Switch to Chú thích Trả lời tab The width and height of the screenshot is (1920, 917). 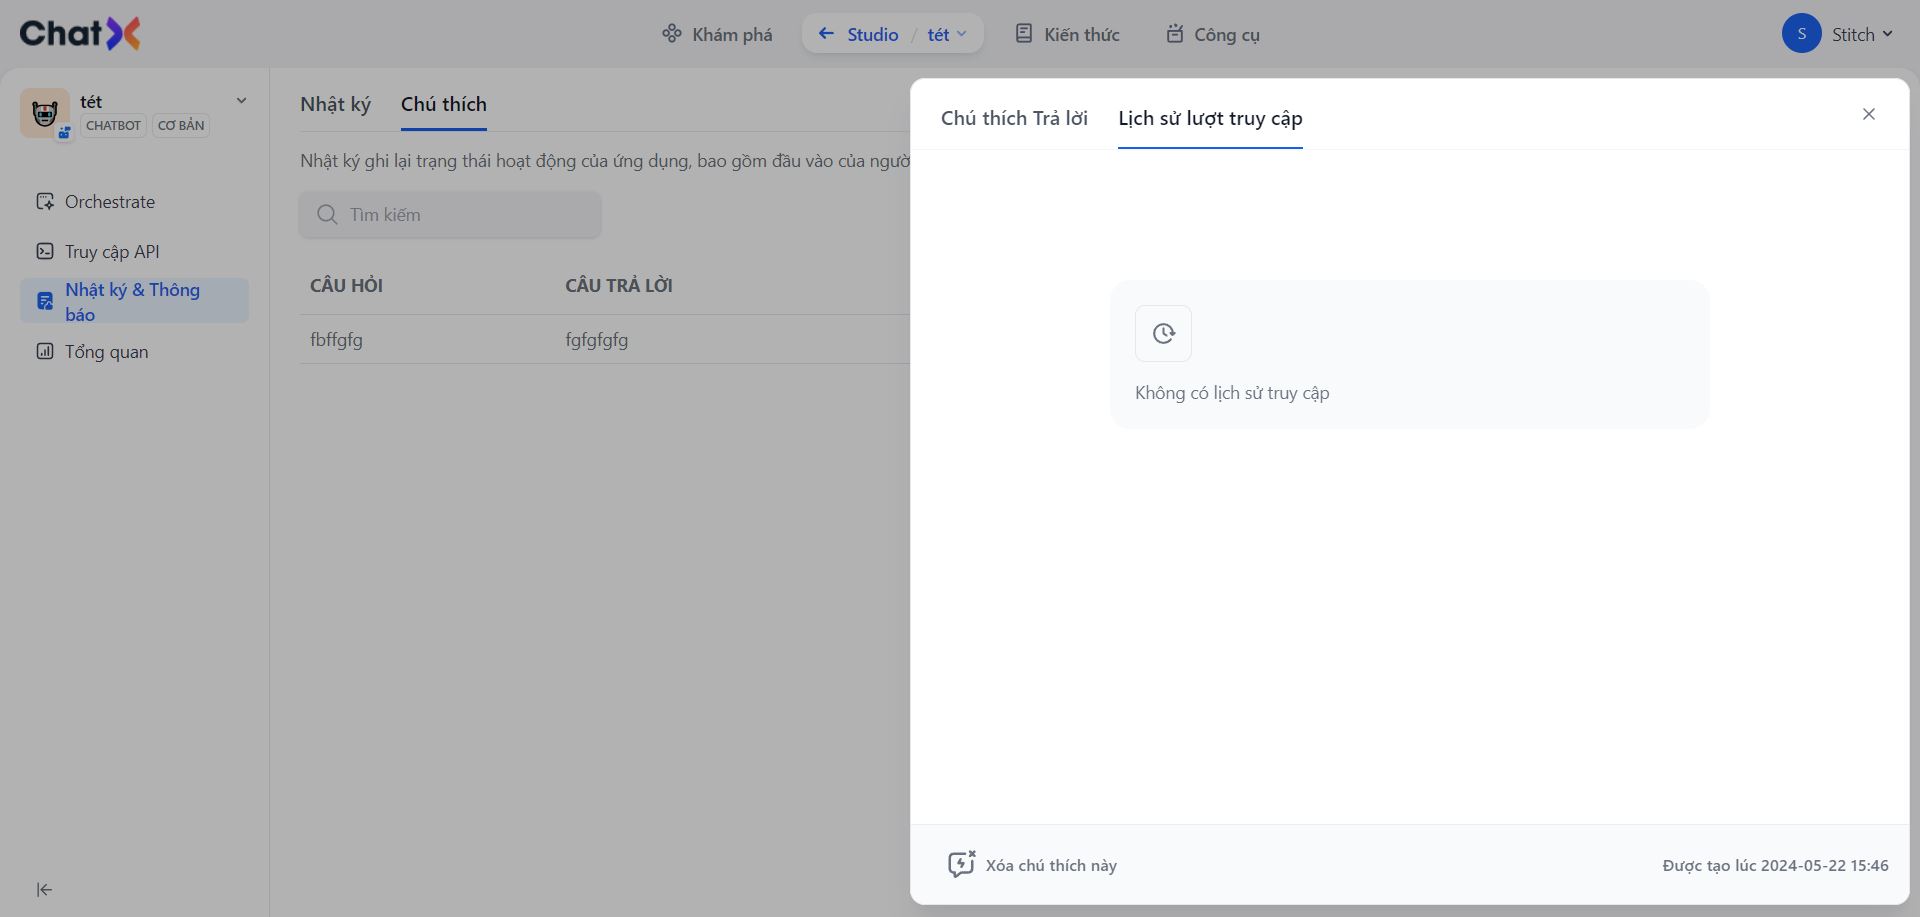(1014, 118)
